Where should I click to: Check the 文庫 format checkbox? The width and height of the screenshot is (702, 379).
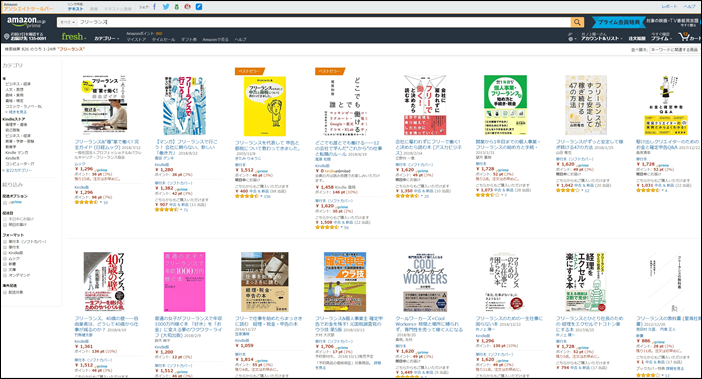point(5,270)
